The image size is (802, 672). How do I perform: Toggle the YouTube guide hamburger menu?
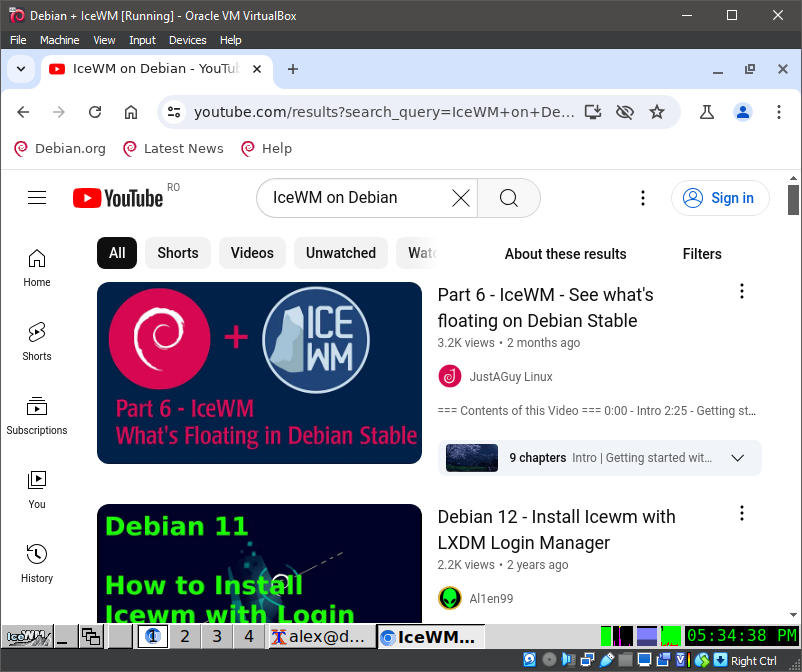click(x=37, y=197)
